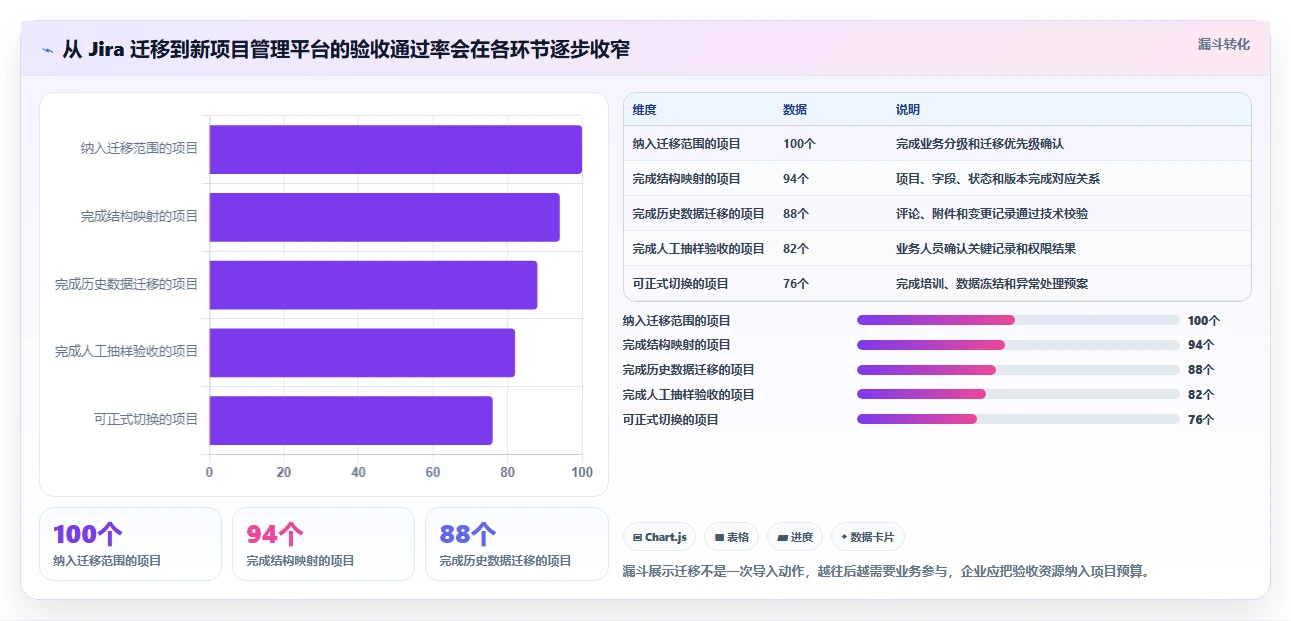This screenshot has height=621, width=1291.
Task: Click table cell 完成结构映射的项目 in 维度 column
Action: coord(687,179)
